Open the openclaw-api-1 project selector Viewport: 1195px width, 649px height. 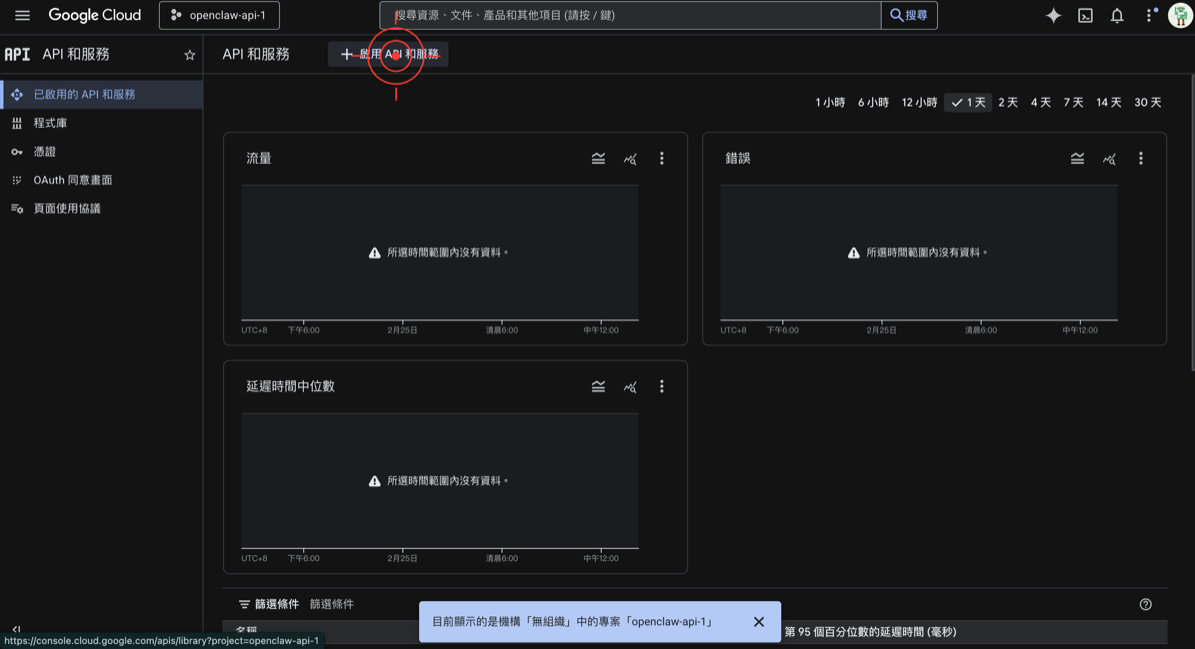click(219, 15)
